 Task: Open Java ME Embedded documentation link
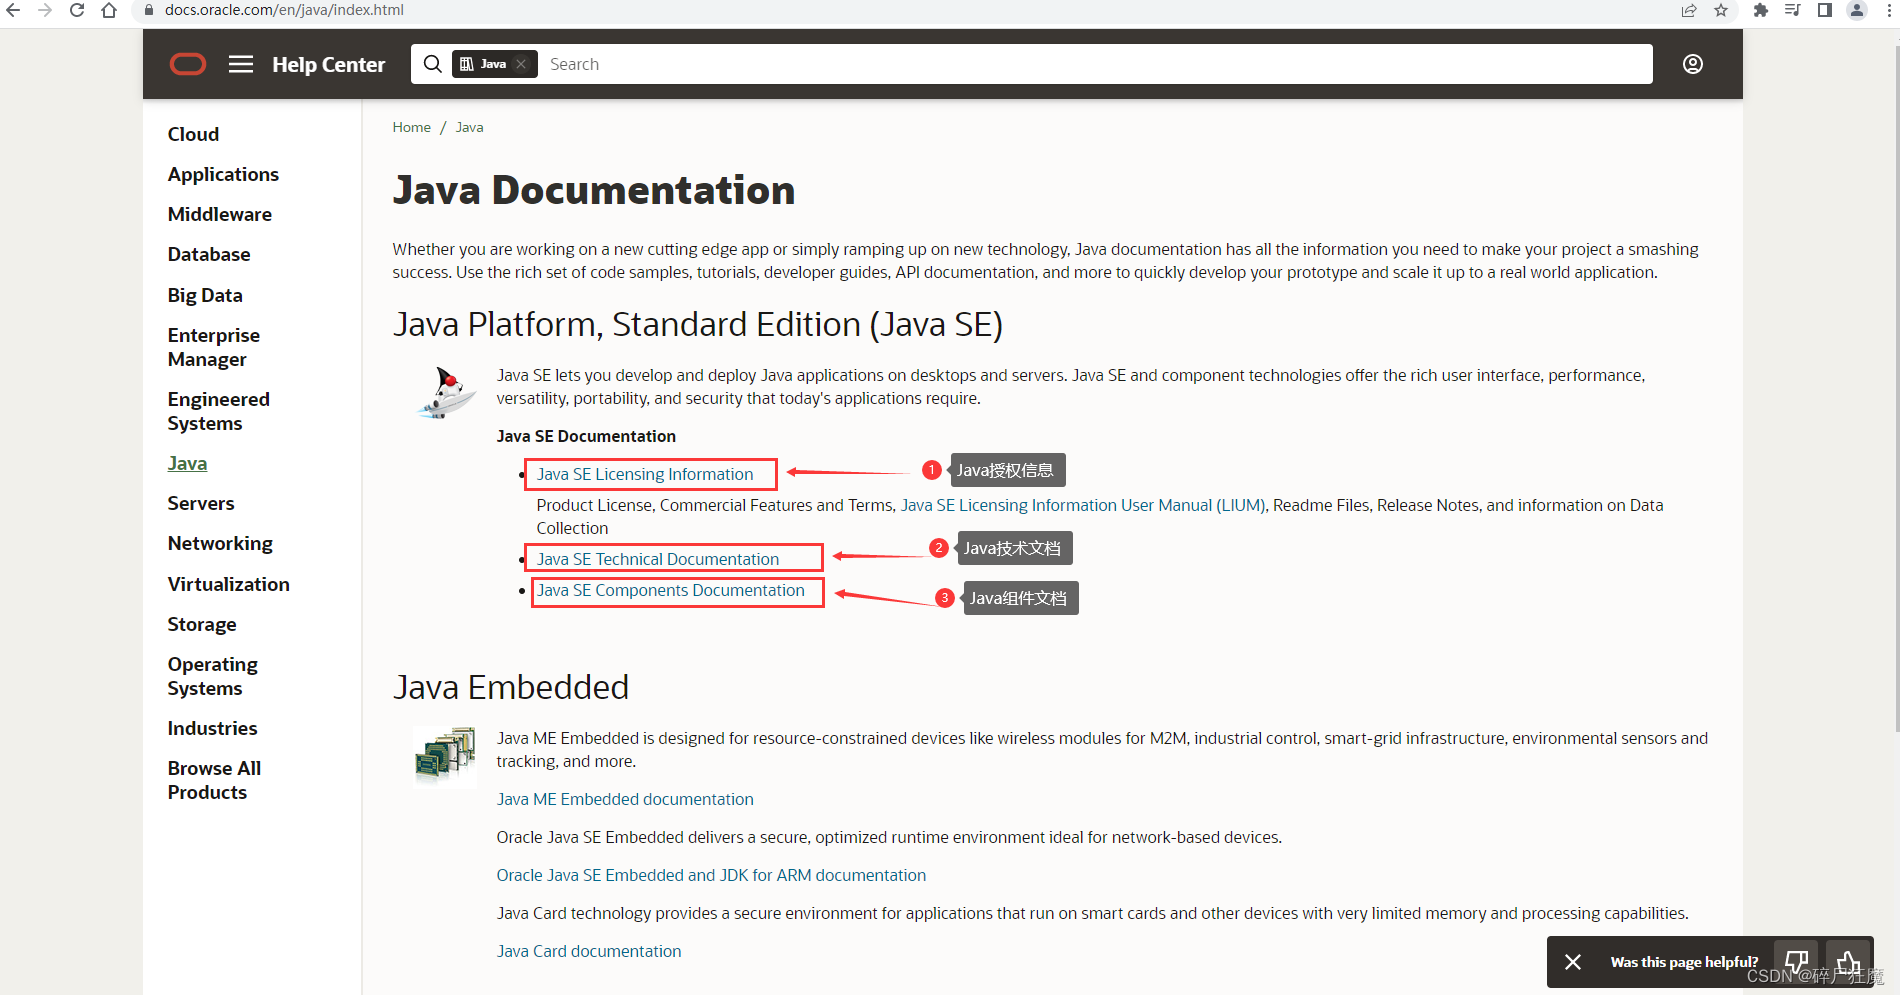pyautogui.click(x=625, y=799)
